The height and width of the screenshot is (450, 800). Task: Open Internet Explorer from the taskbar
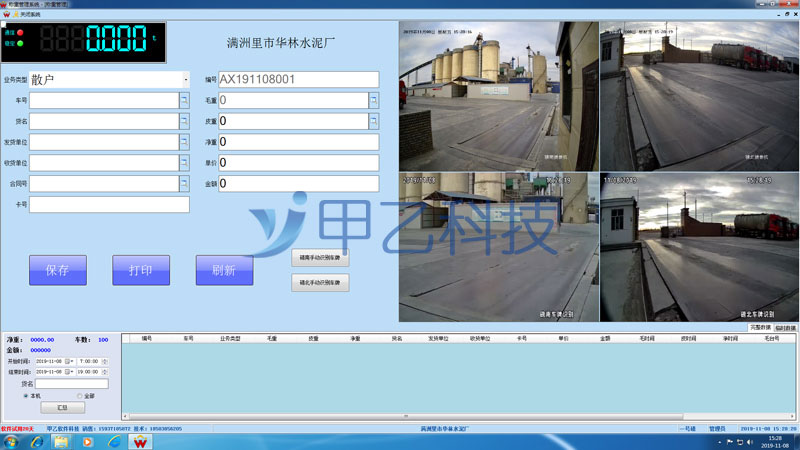pyautogui.click(x=36, y=441)
